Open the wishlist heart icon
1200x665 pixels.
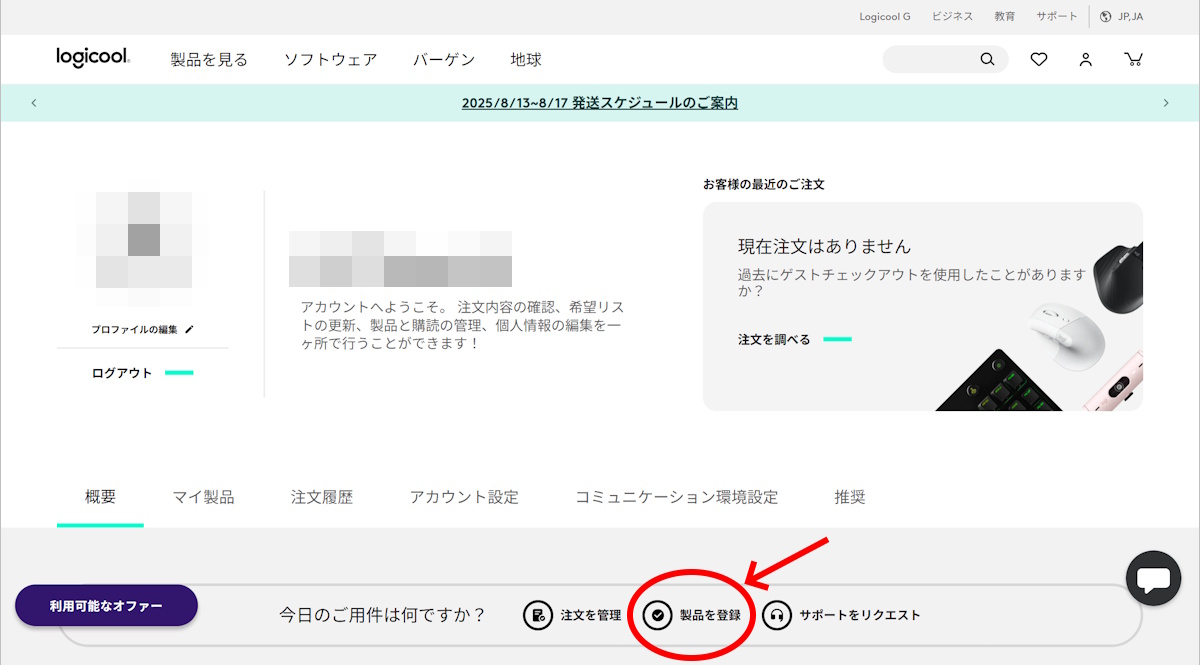[1038, 59]
